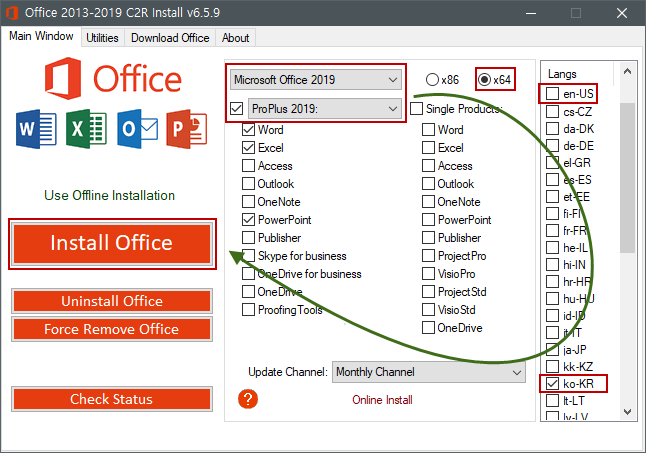Open the ProPlus 2019 edition dropdown
Viewport: 646px width, 453px height.
pyautogui.click(x=325, y=109)
